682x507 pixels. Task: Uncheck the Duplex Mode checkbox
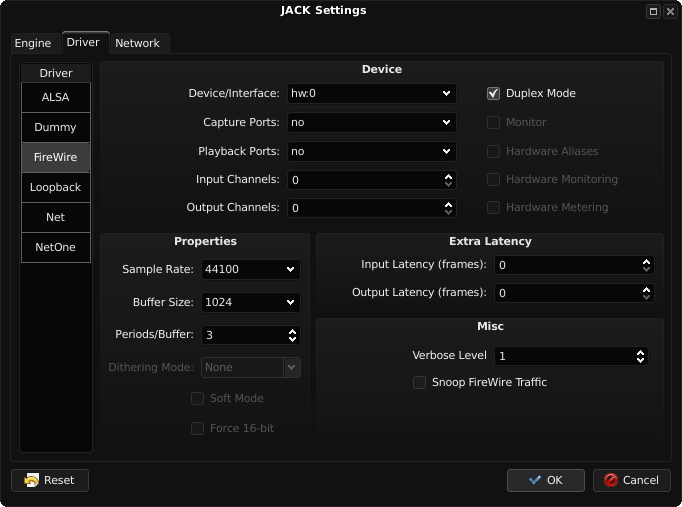point(493,93)
